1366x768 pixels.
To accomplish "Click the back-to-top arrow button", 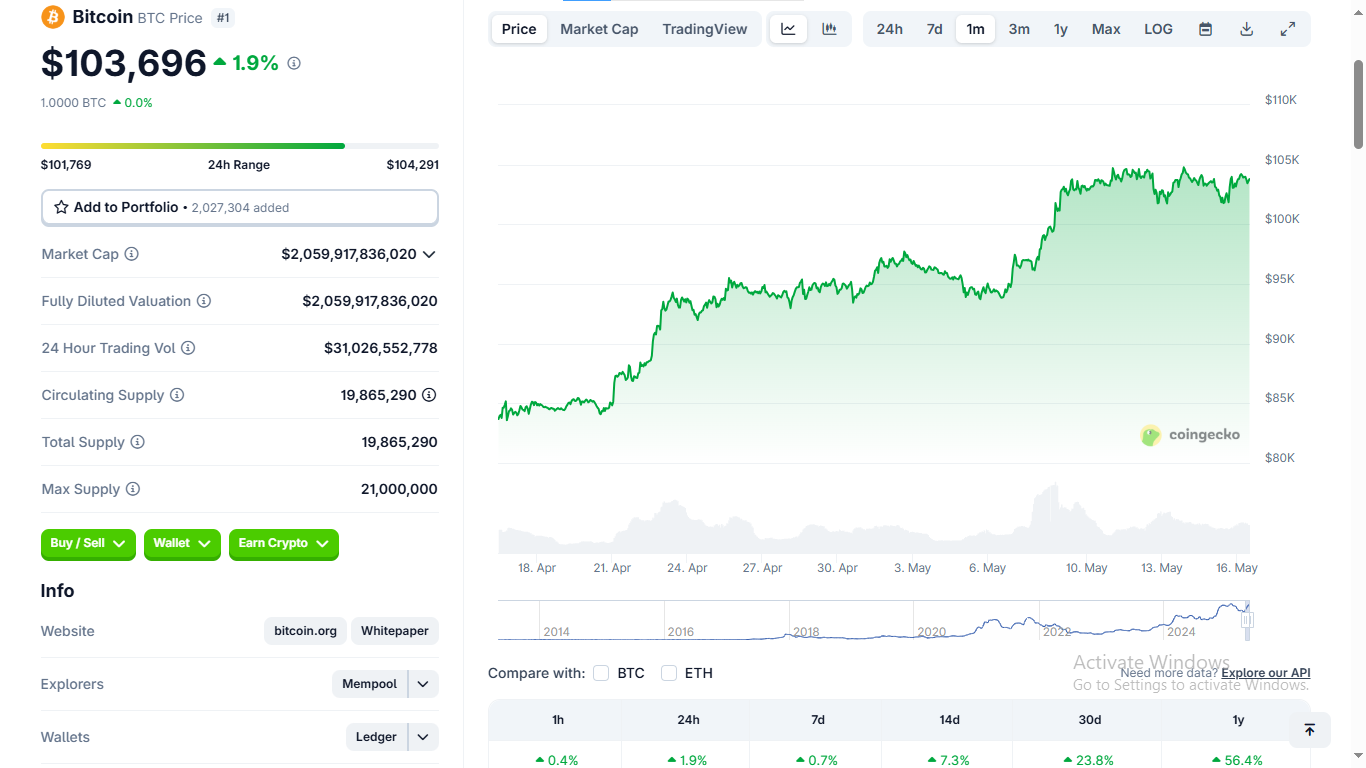I will click(1310, 730).
